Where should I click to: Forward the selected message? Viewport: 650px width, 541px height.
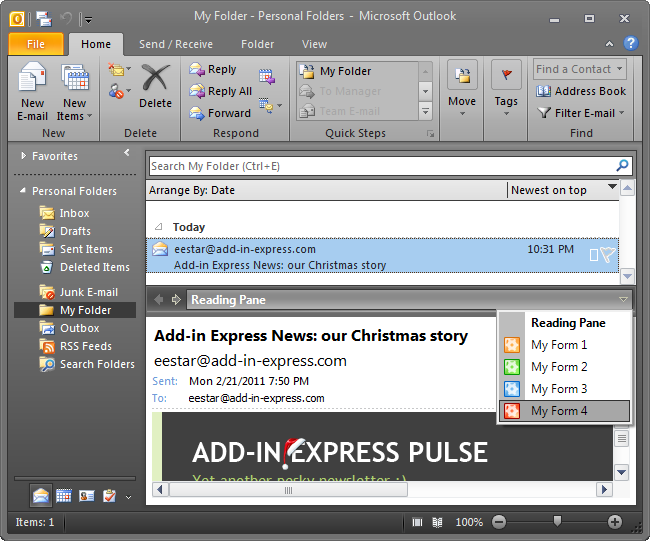(220, 113)
